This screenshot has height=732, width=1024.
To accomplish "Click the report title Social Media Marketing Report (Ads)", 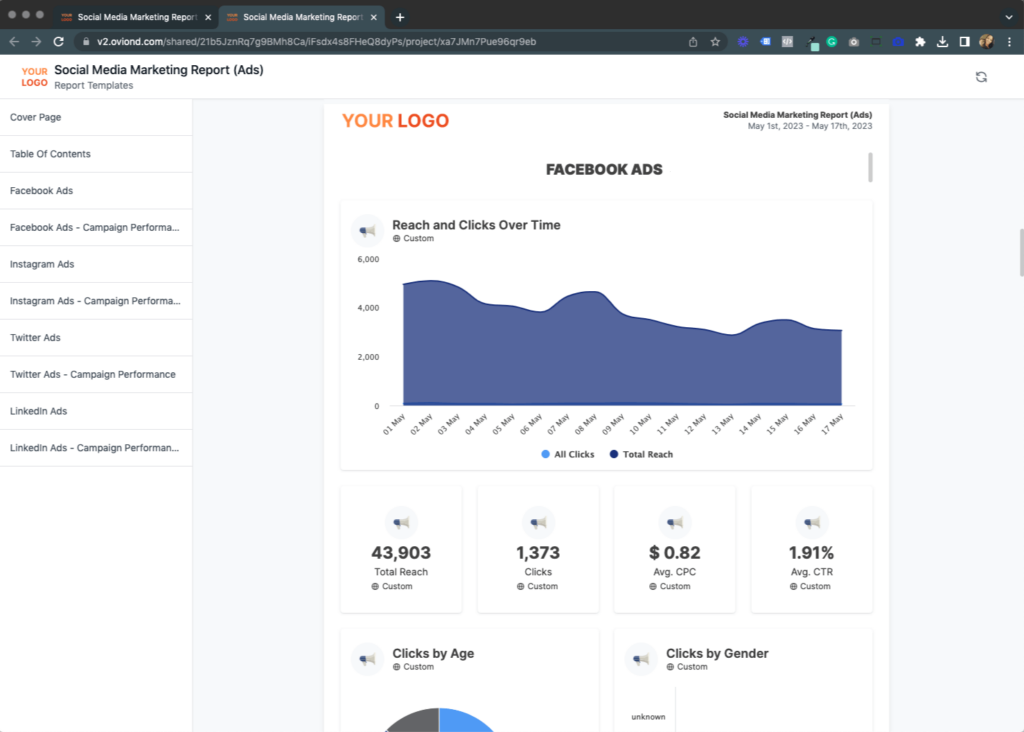I will [x=159, y=70].
